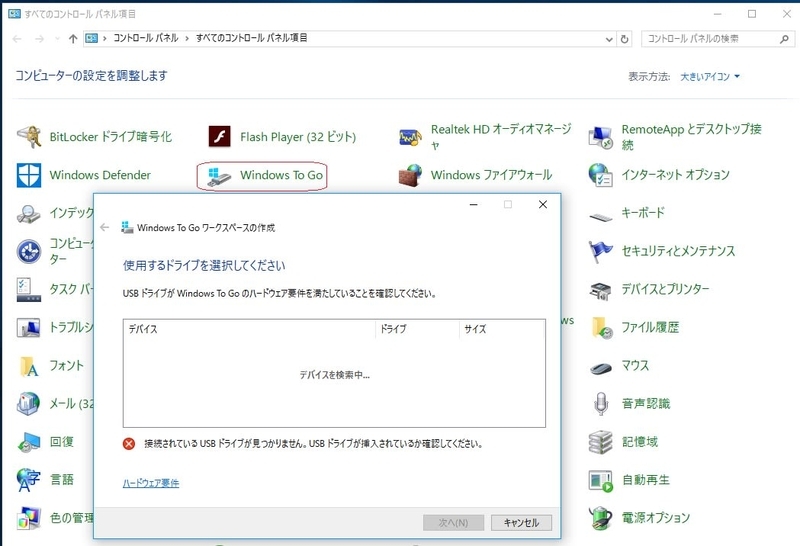Click the デバイス column header
The height and width of the screenshot is (546, 800).
249,329
